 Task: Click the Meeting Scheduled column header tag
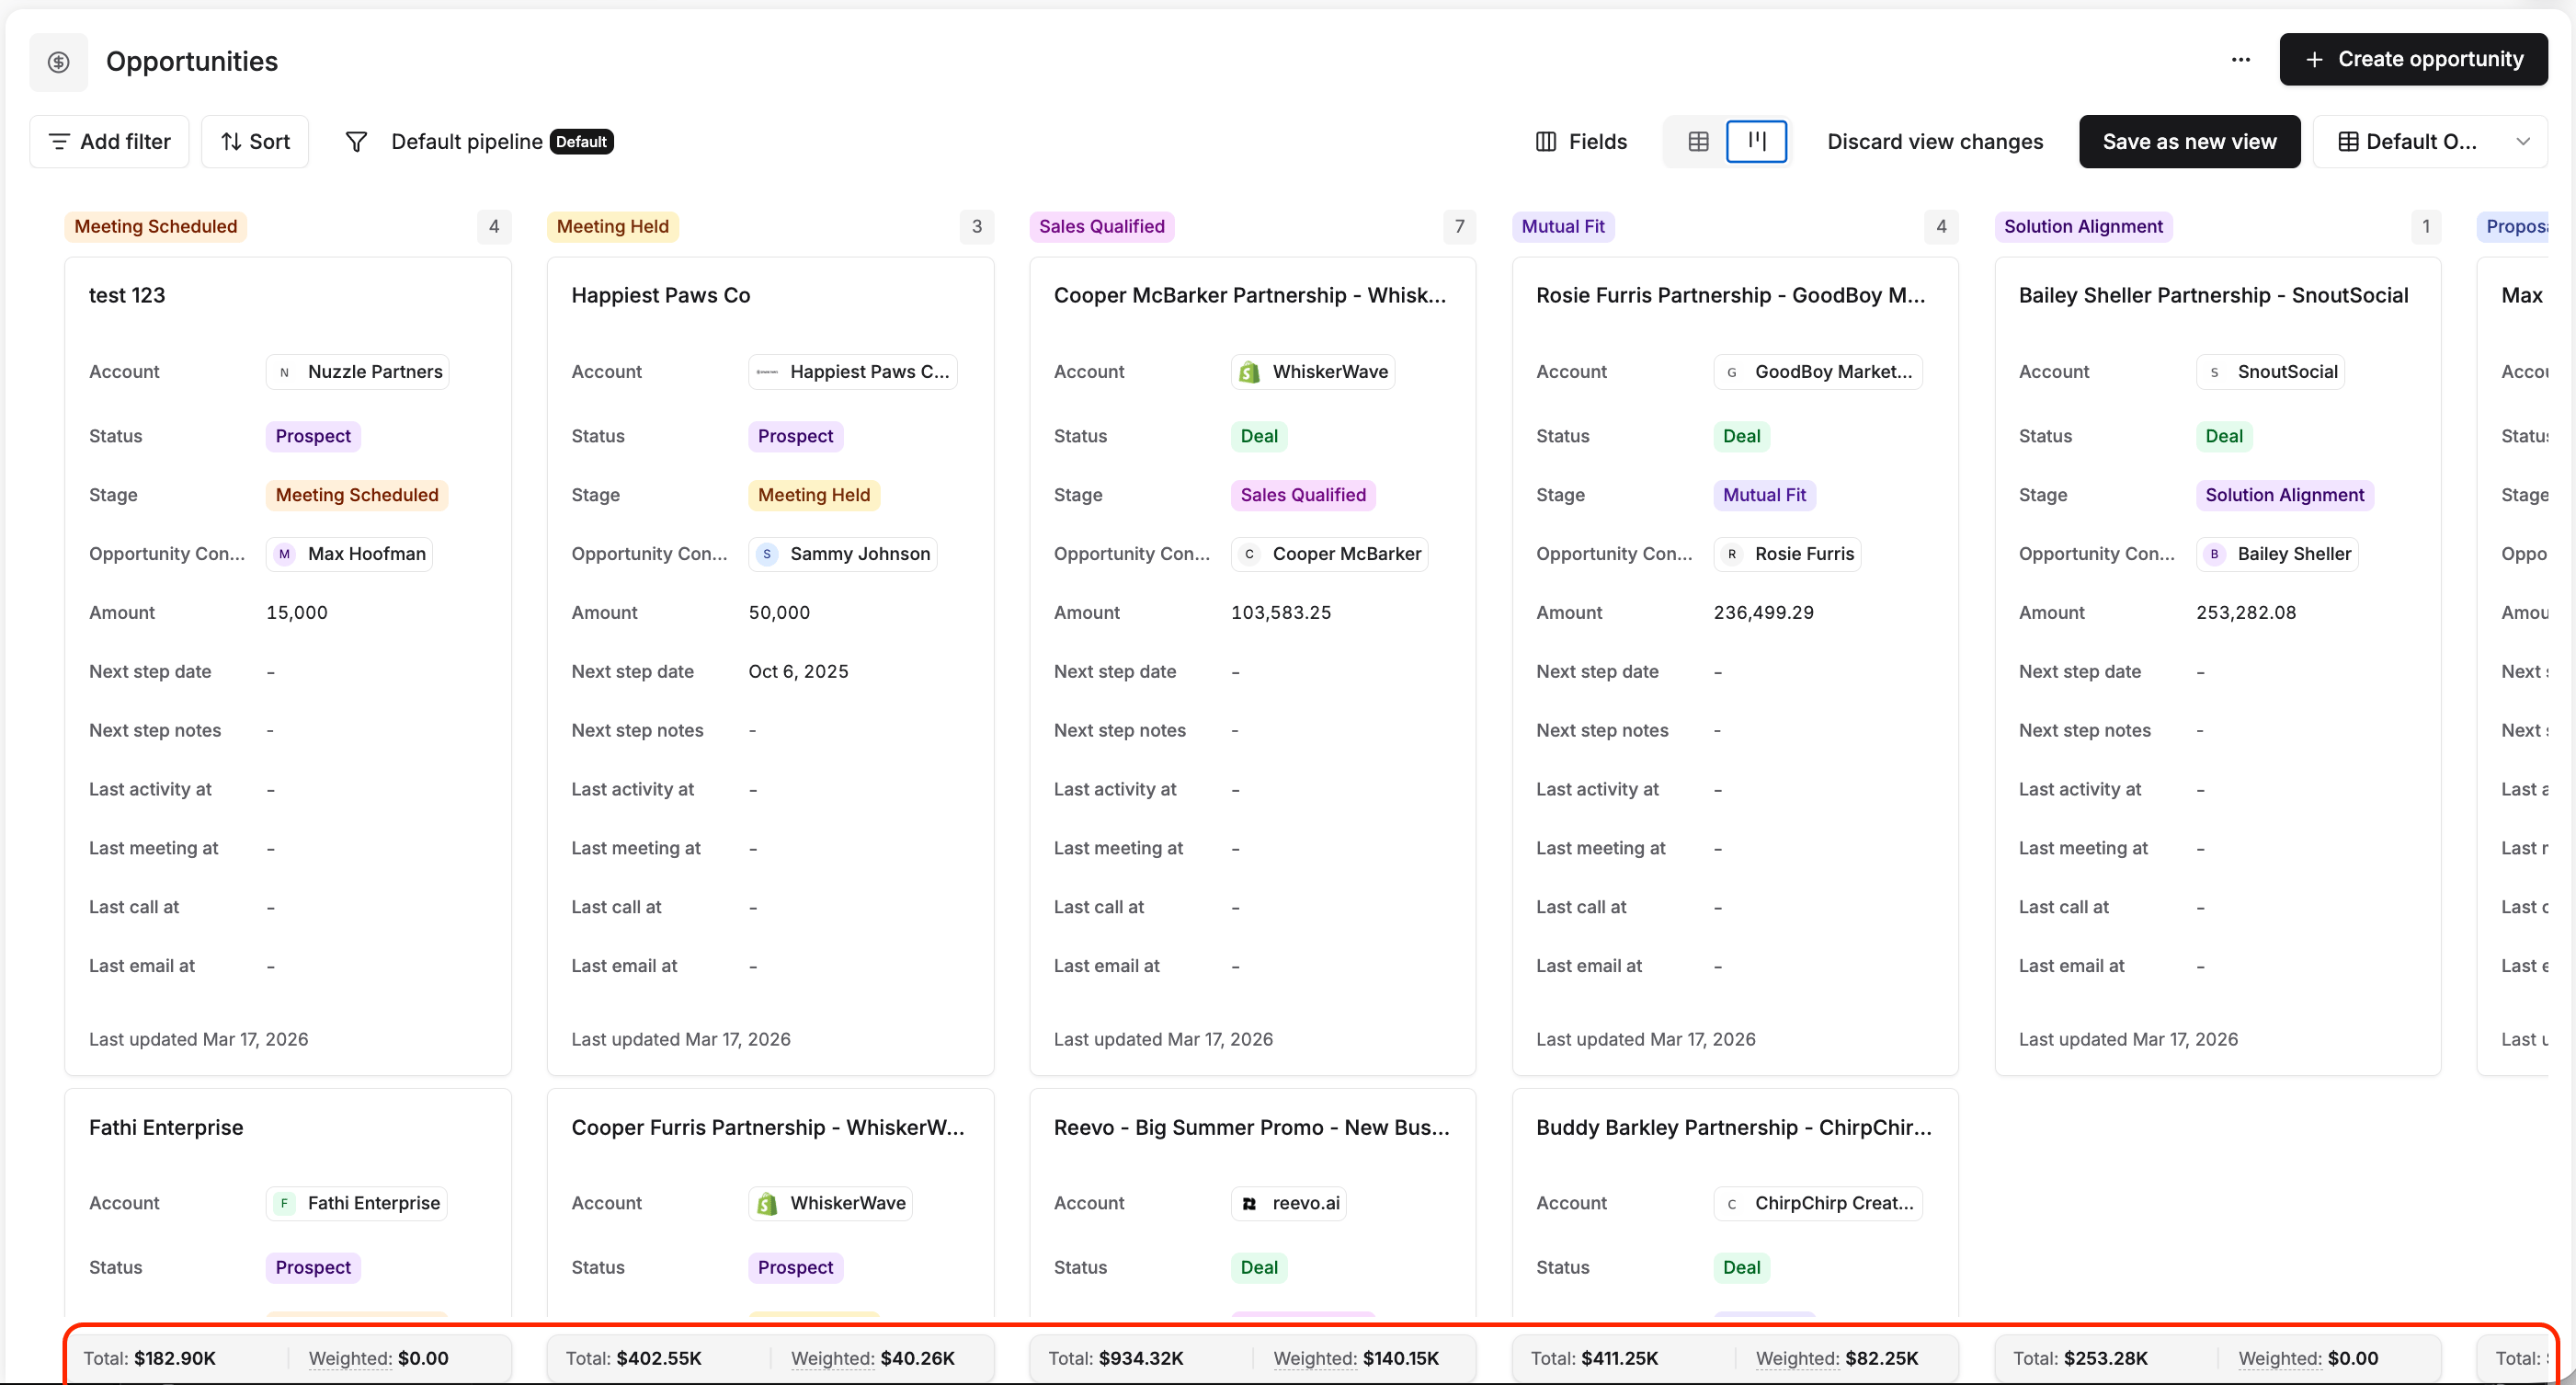156,226
